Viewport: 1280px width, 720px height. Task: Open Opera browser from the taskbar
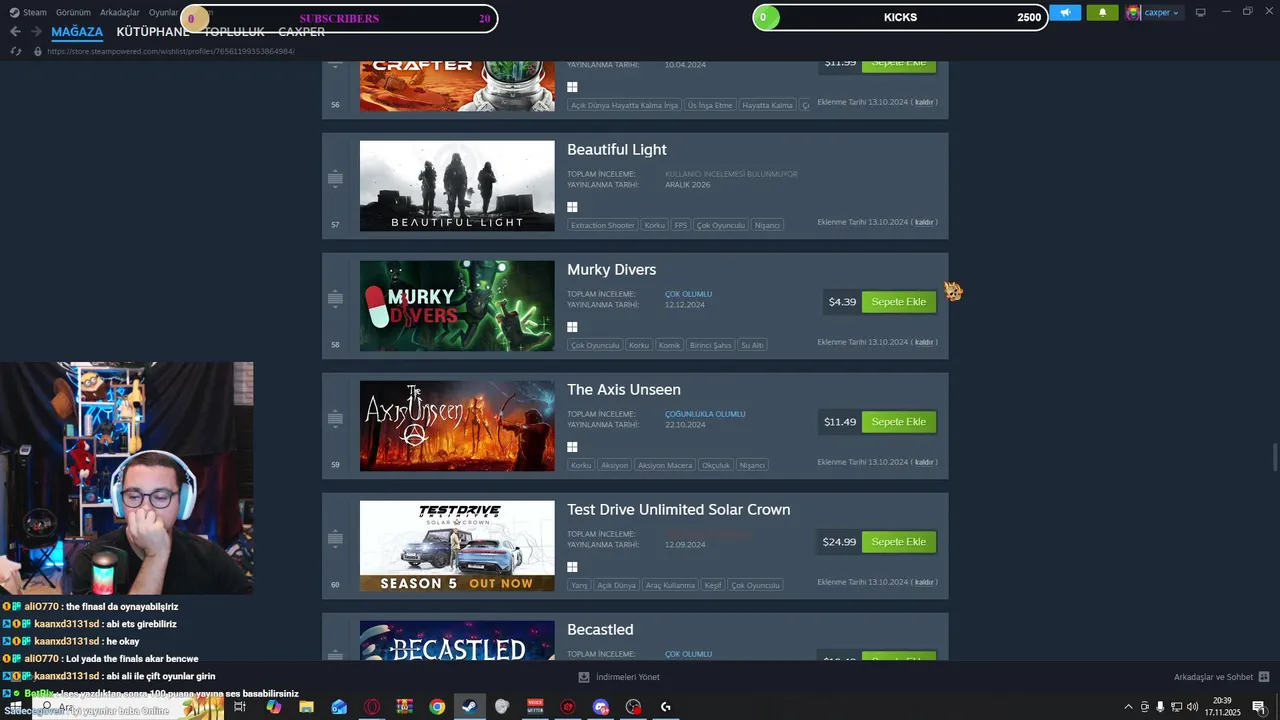coord(372,707)
